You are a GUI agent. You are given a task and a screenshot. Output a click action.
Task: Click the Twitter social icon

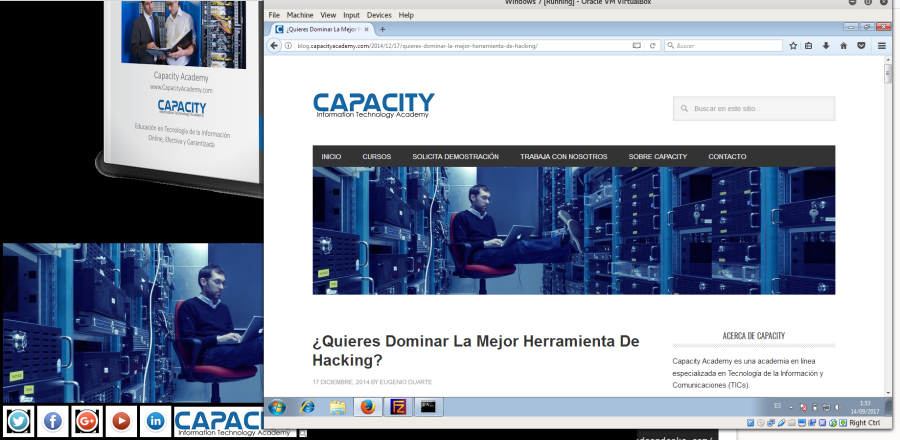point(19,421)
